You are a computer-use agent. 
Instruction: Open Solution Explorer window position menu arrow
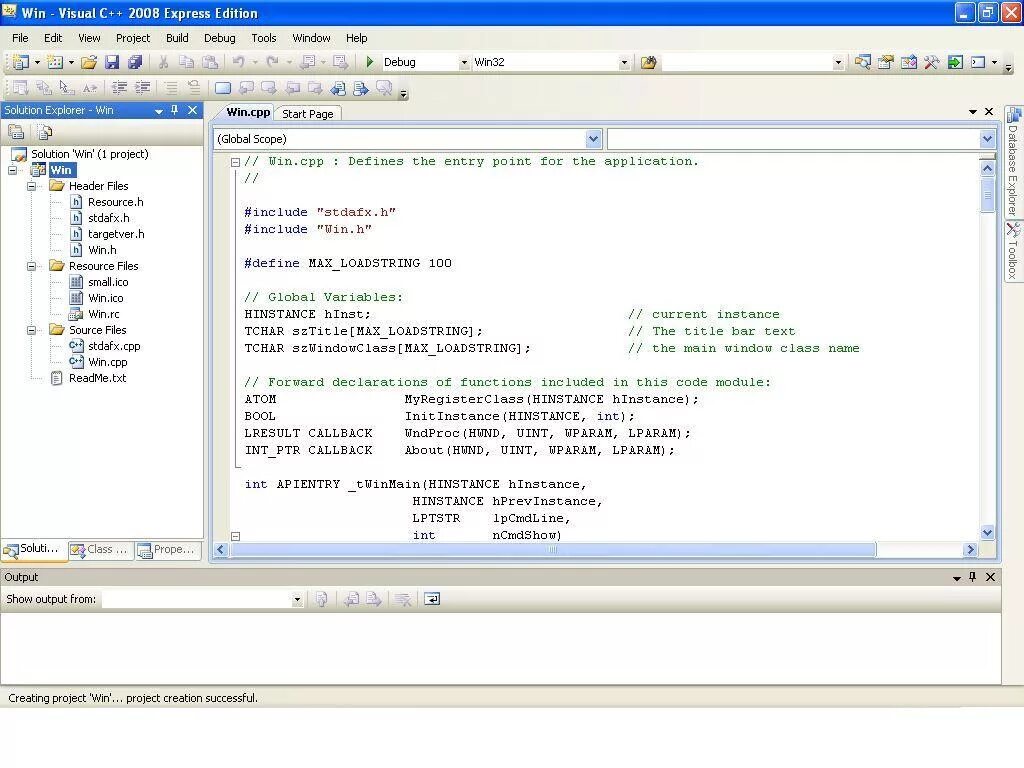click(x=159, y=111)
